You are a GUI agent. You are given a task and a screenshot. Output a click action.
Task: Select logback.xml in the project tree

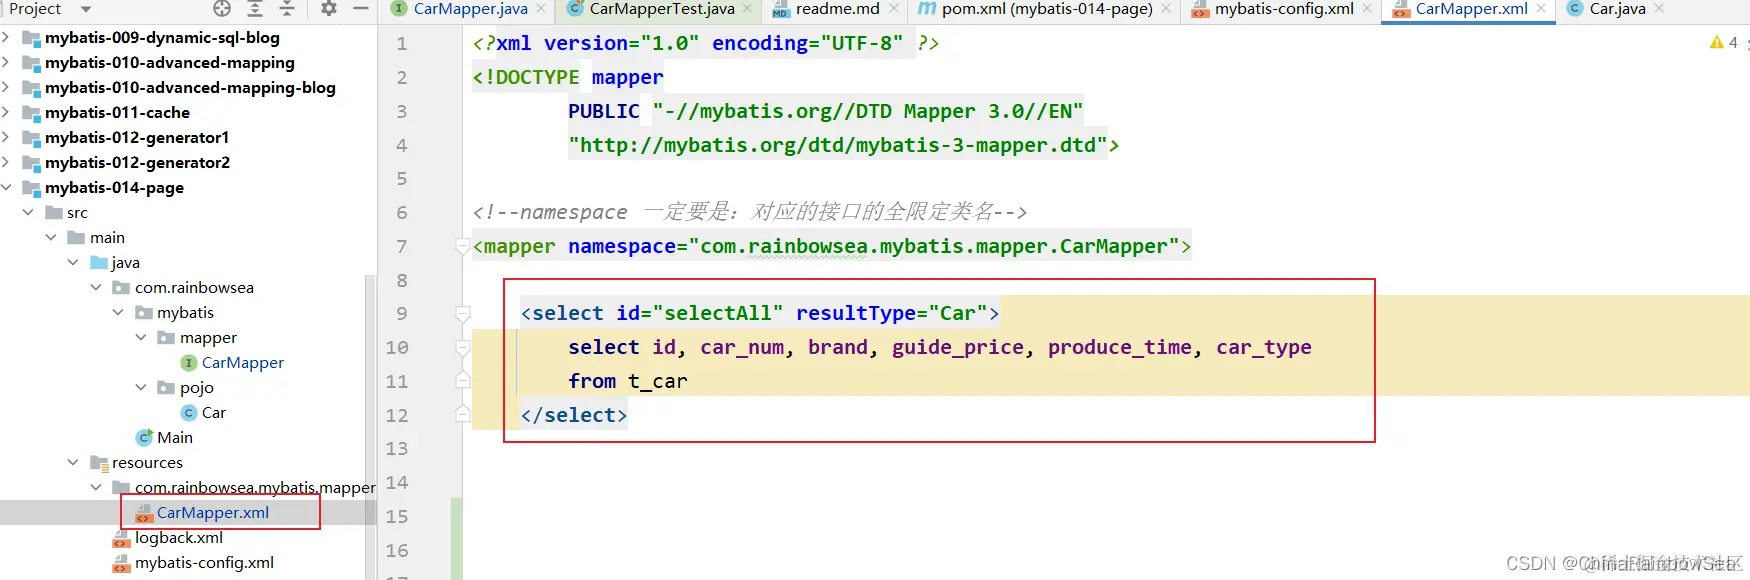(x=179, y=538)
